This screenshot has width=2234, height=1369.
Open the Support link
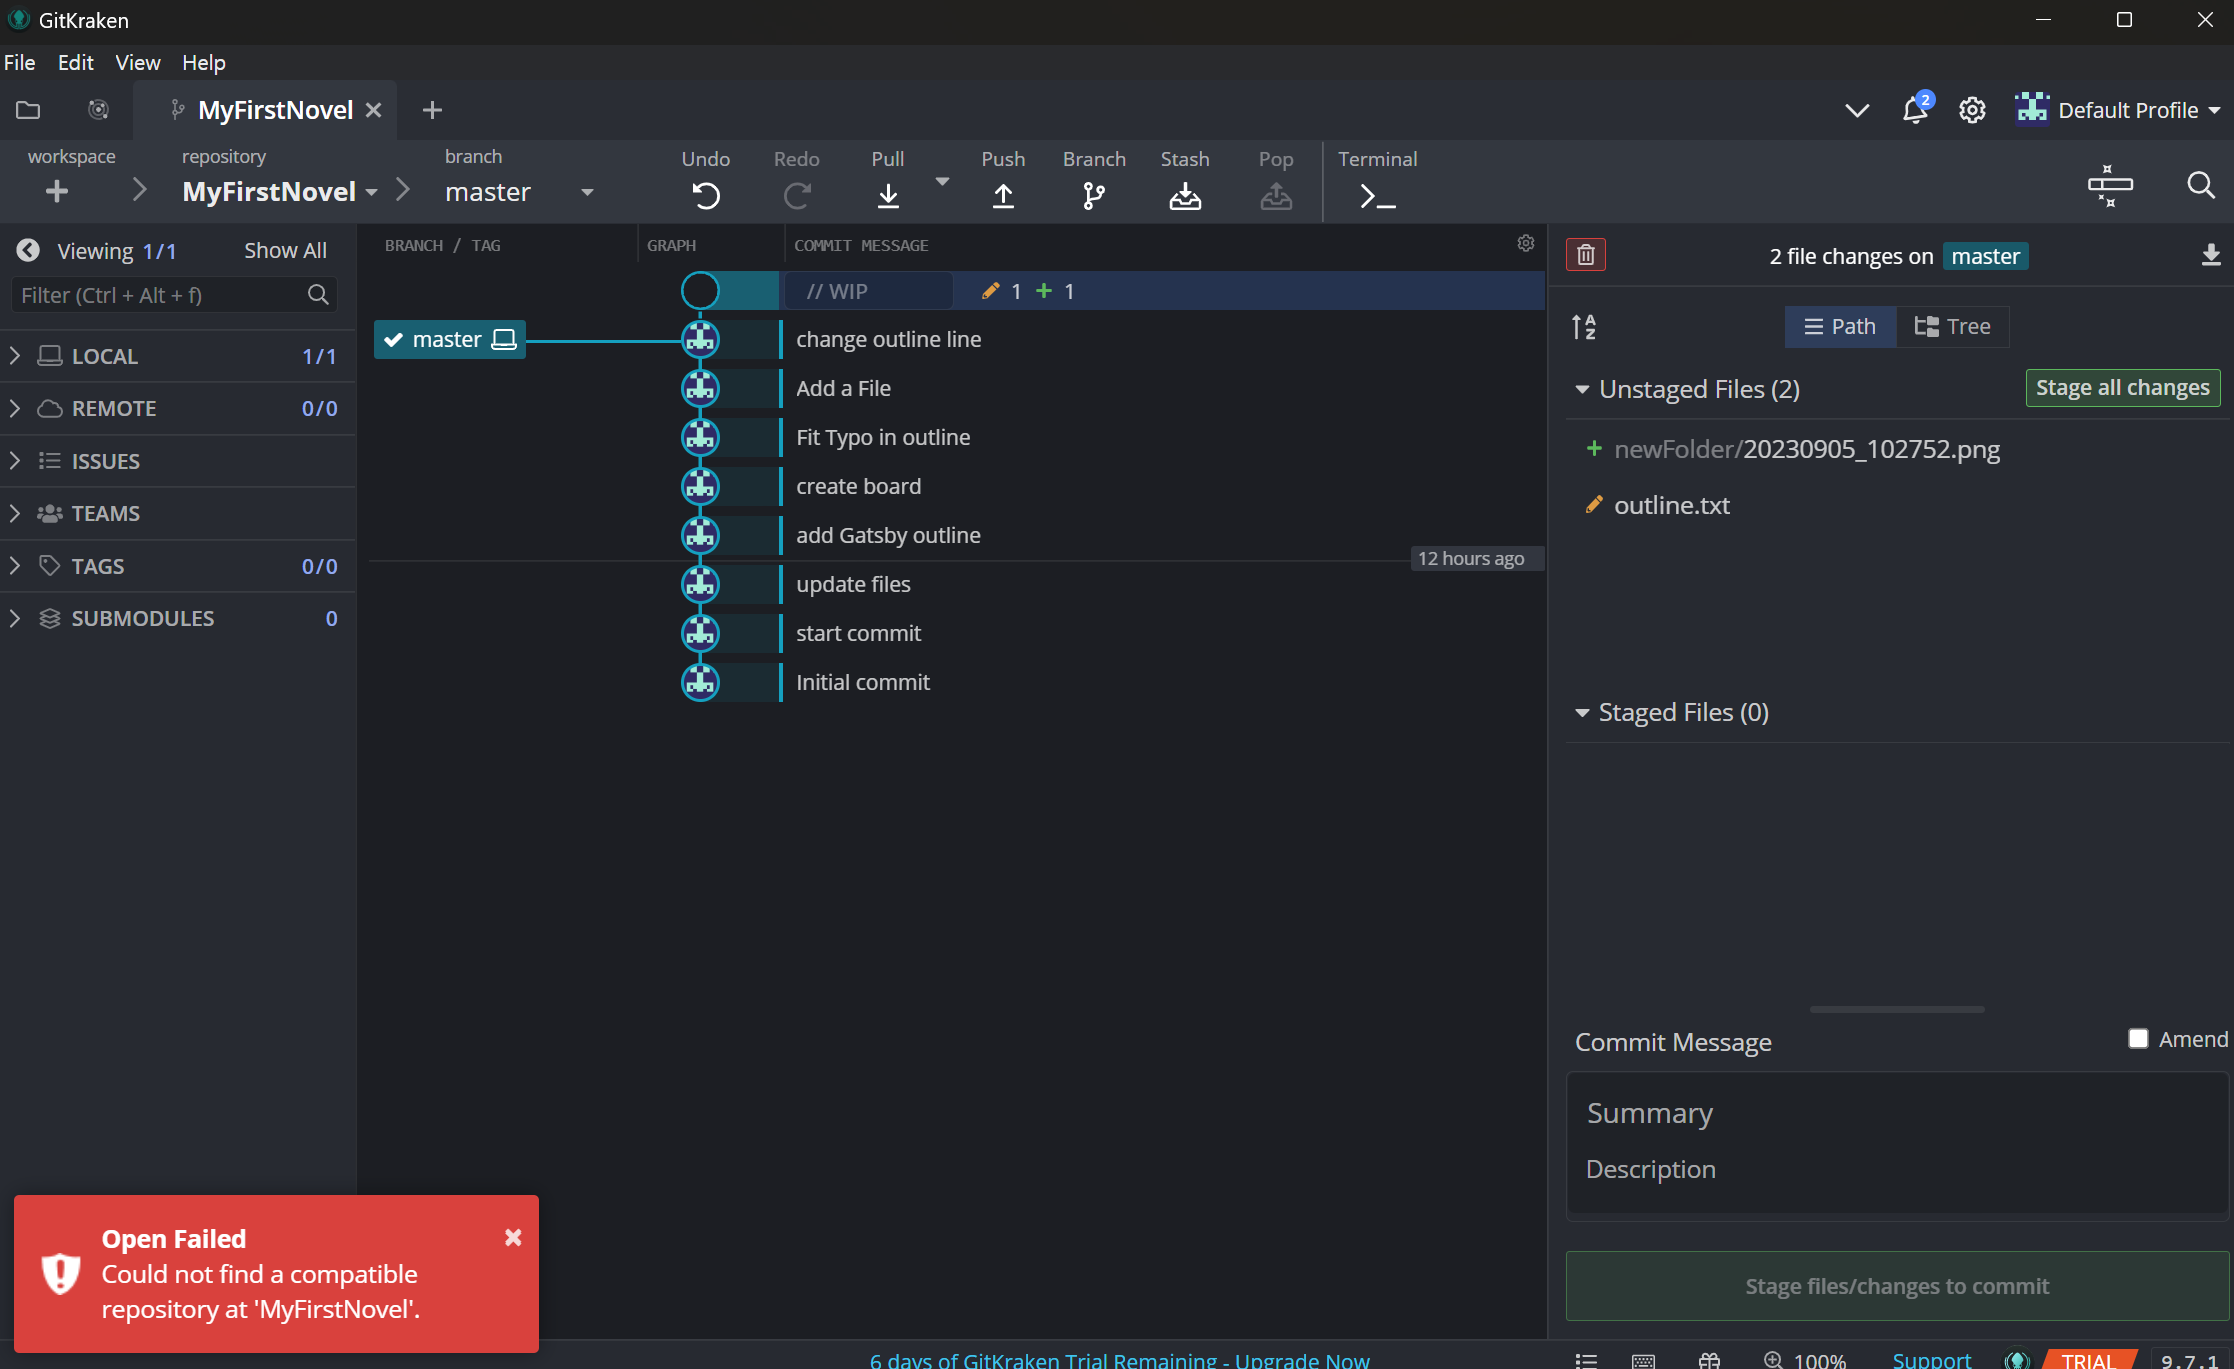[1931, 1360]
